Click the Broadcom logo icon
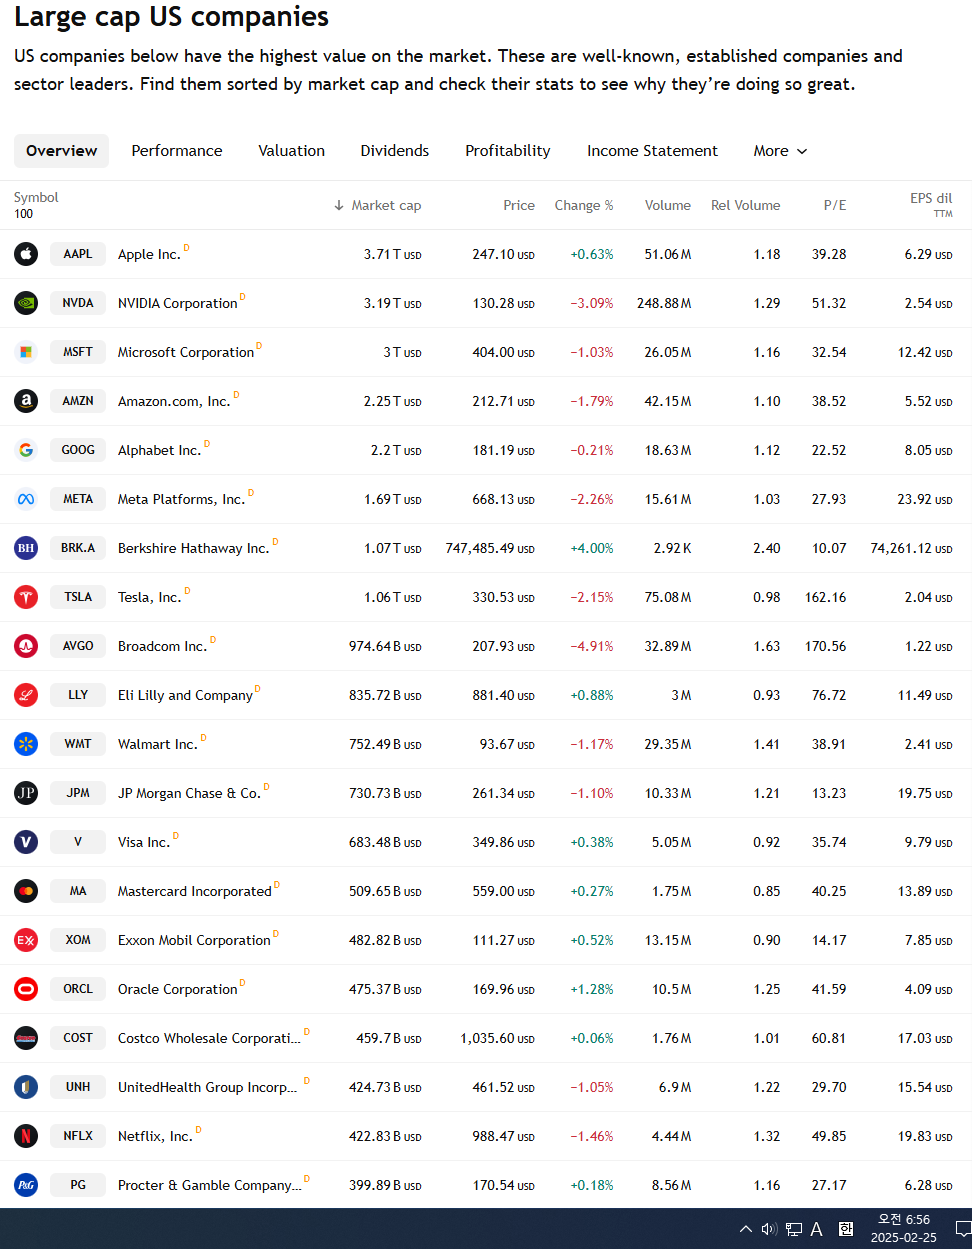This screenshot has height=1249, width=972. [x=26, y=646]
